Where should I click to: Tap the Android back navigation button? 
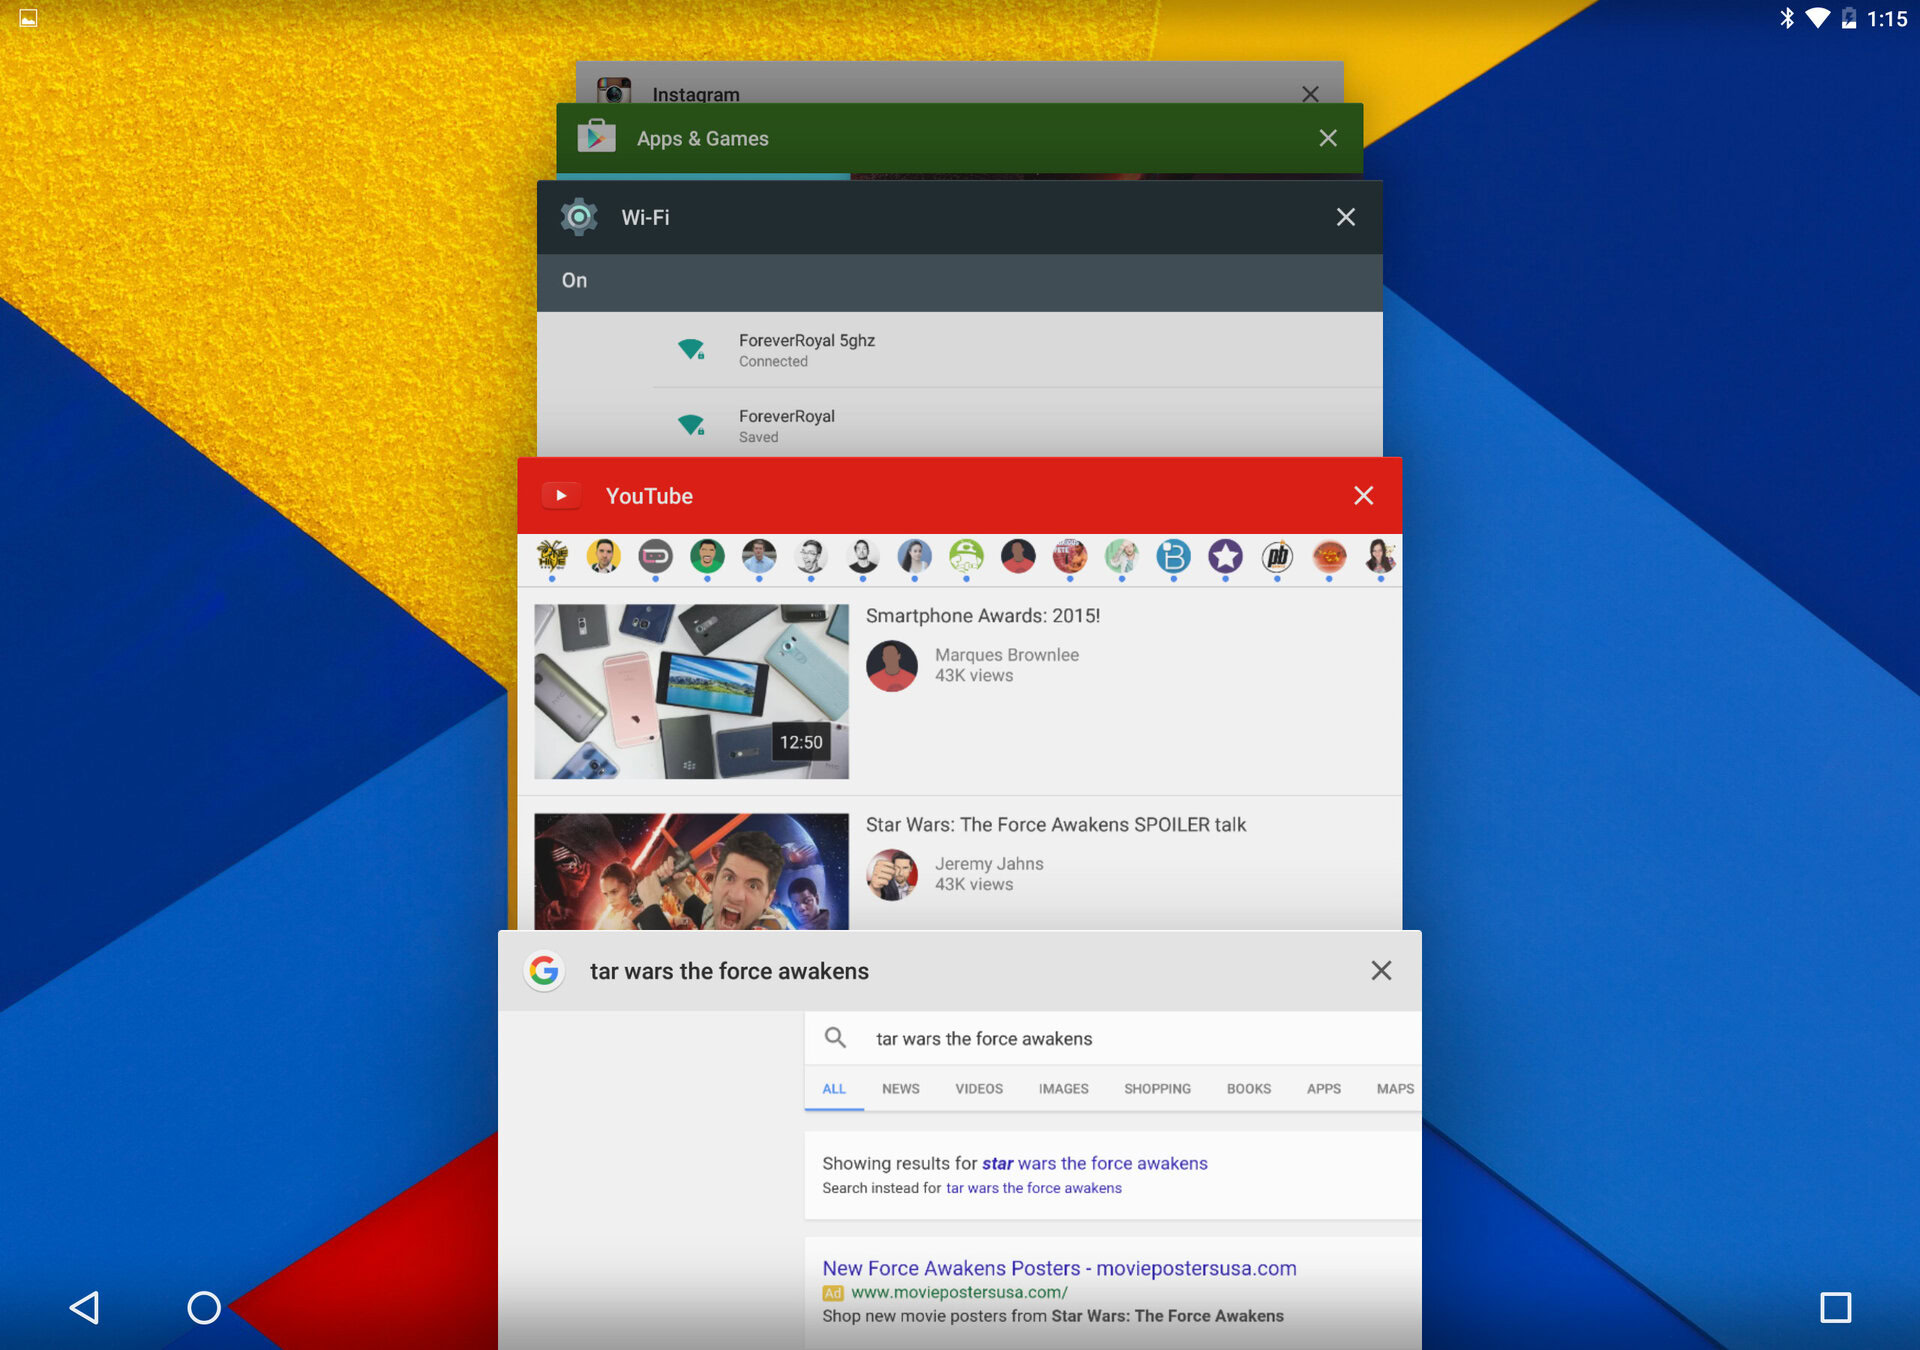pyautogui.click(x=85, y=1307)
